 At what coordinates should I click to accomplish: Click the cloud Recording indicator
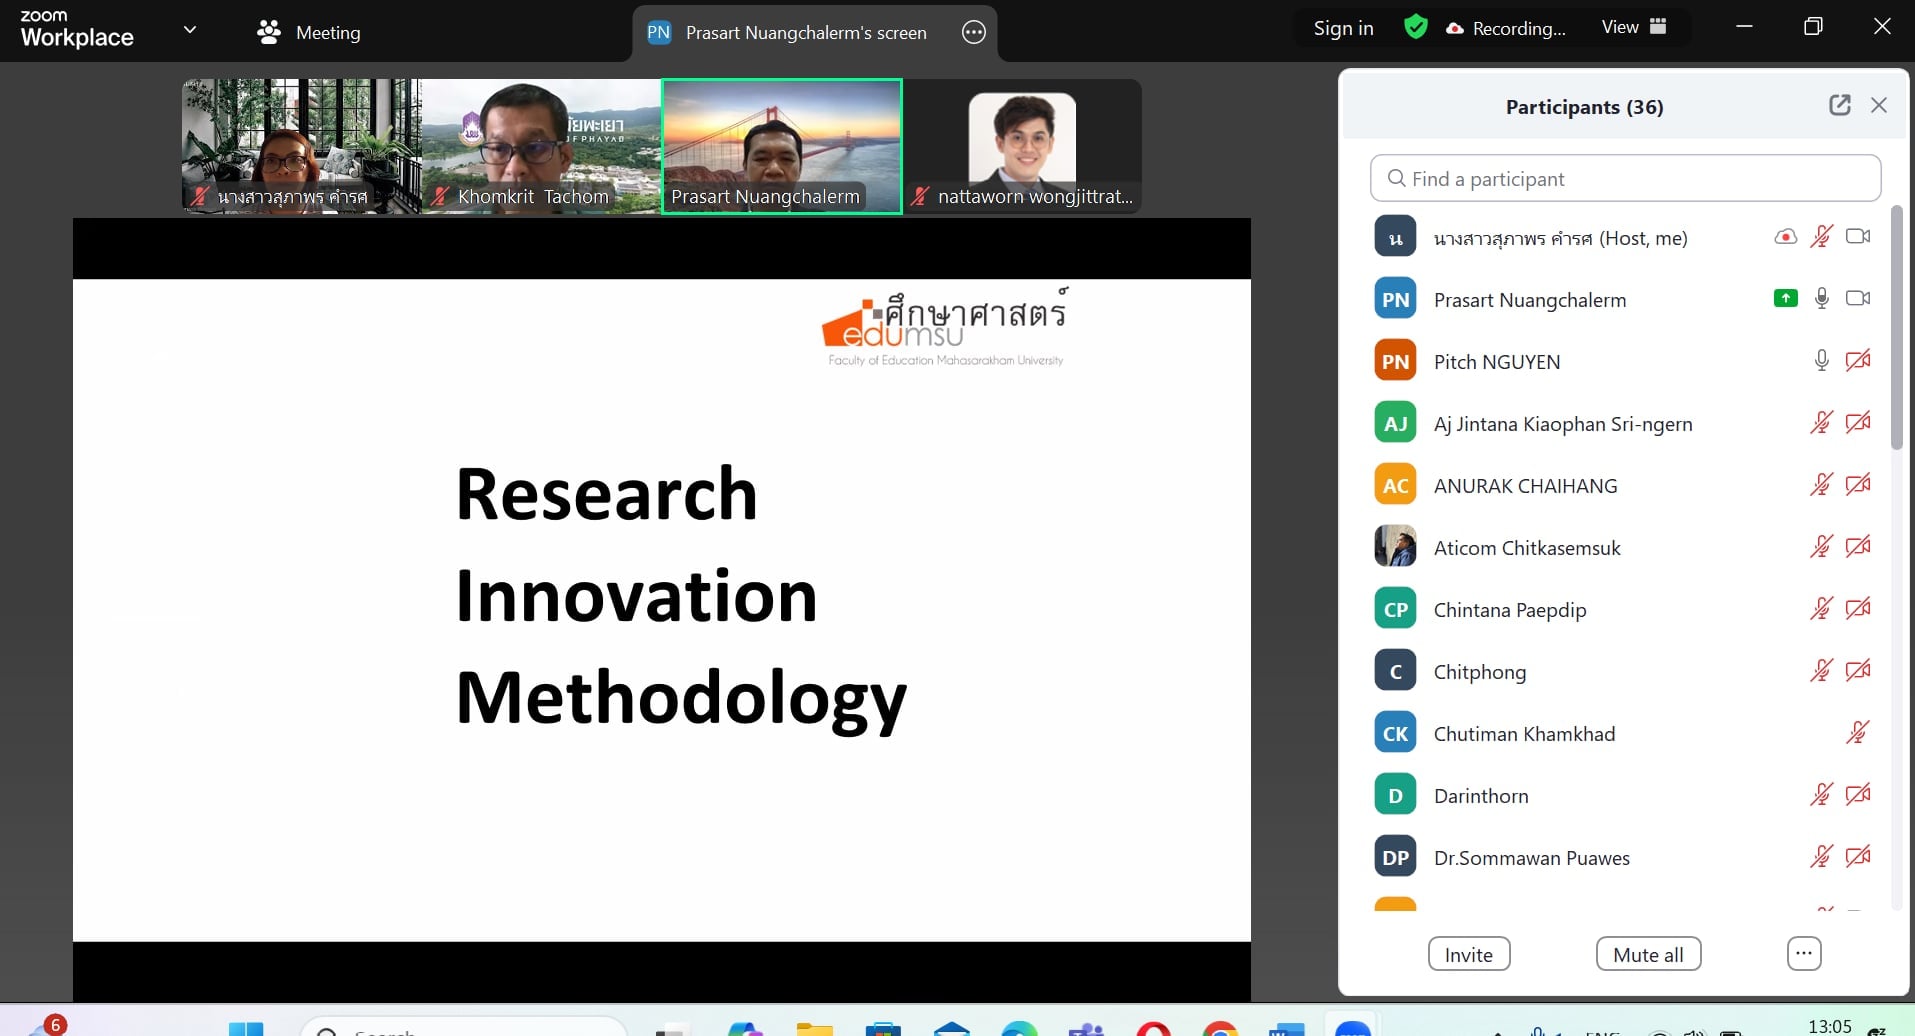(1506, 28)
